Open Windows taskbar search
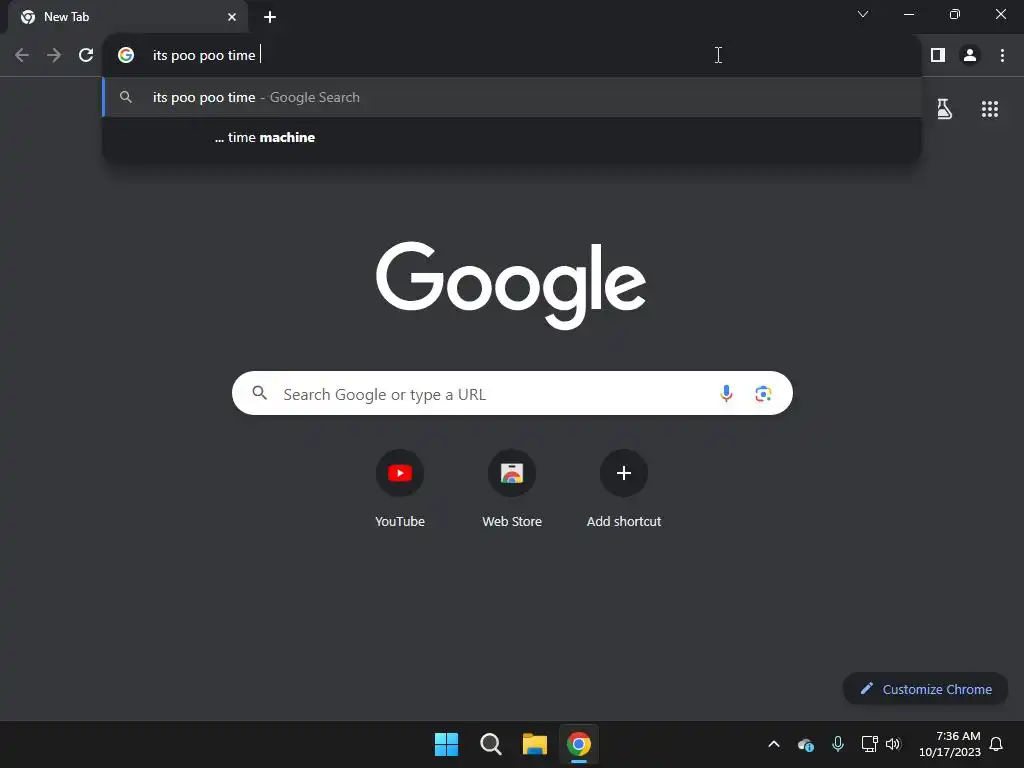1024x768 pixels. (x=490, y=744)
